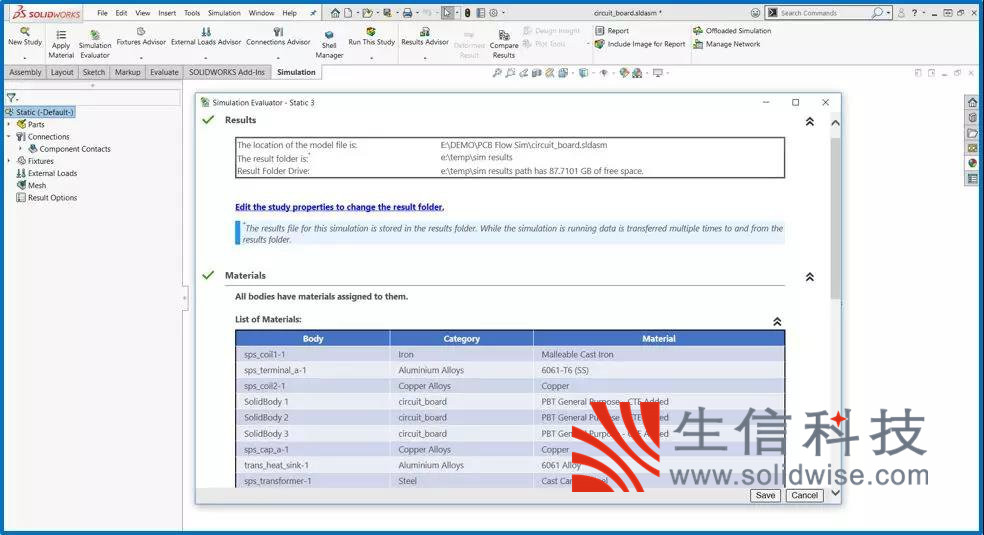984x535 pixels.
Task: Click the search magnifier icon
Action: [x=877, y=13]
